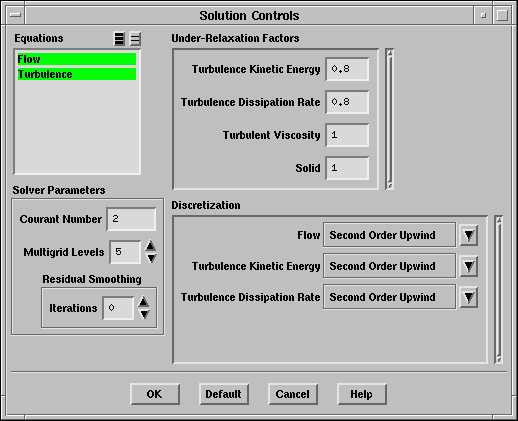Screen dimensions: 518x421
Task: Open Help for Solution Controls
Action: [362, 394]
